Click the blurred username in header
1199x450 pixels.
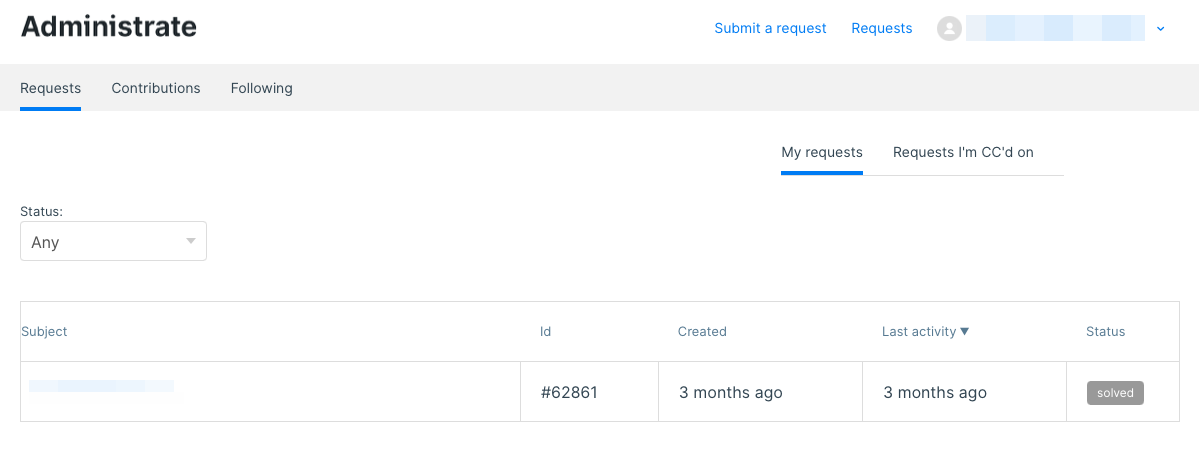1055,28
